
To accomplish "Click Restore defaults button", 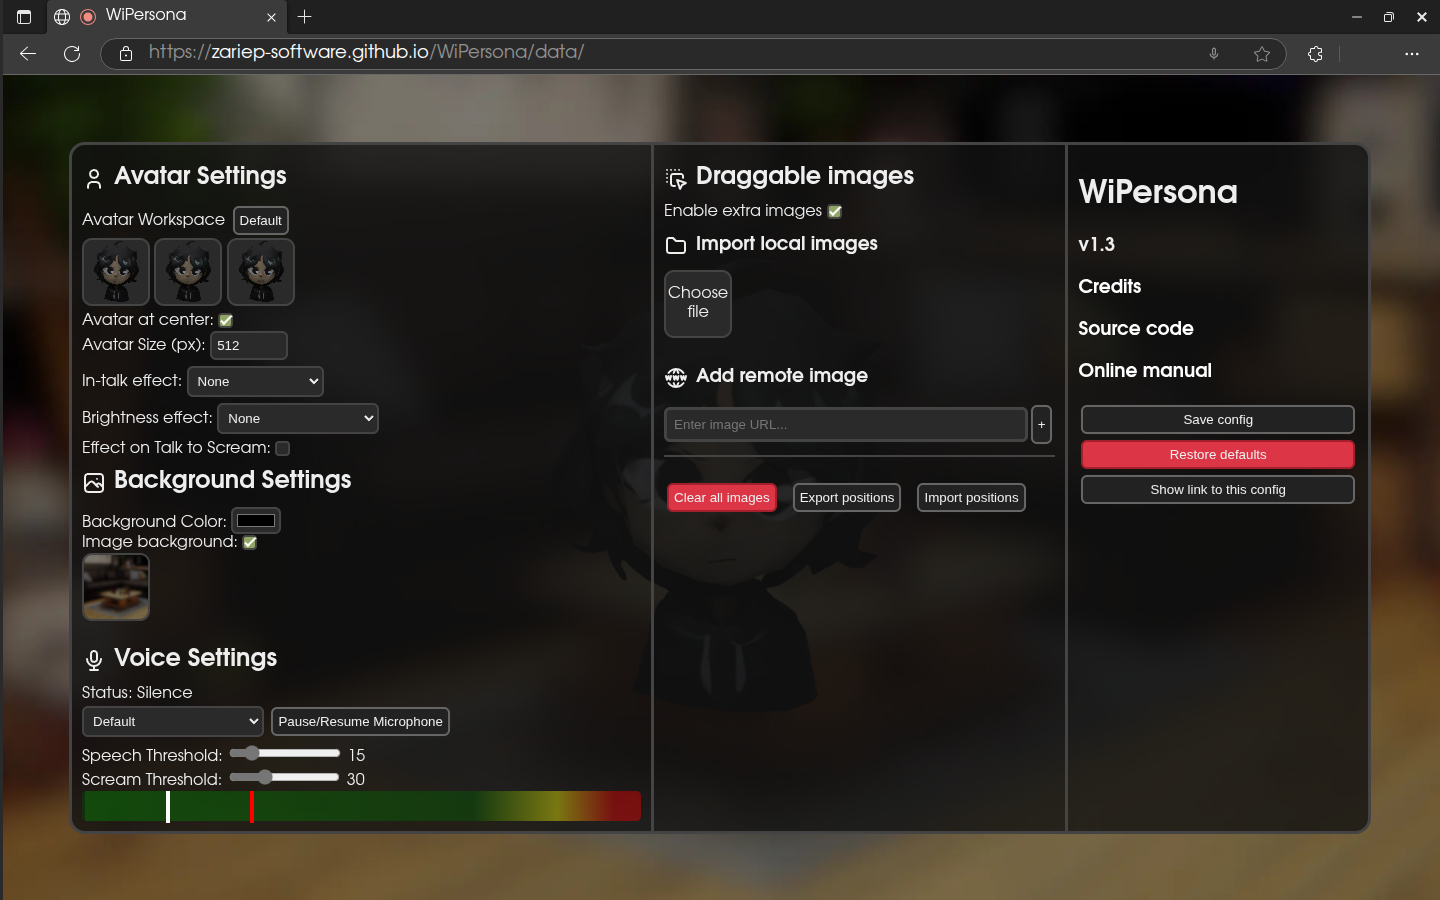I will point(1218,454).
